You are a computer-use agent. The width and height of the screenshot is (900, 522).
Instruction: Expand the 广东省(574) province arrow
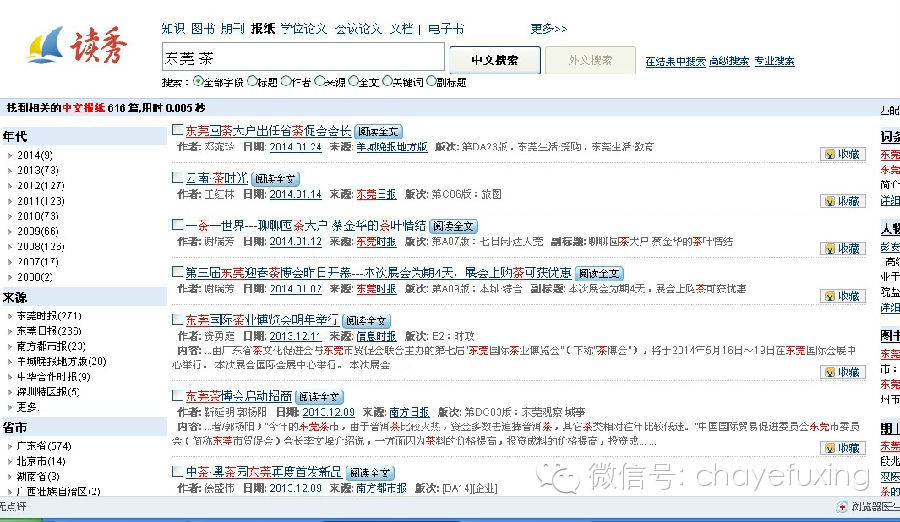[10, 446]
